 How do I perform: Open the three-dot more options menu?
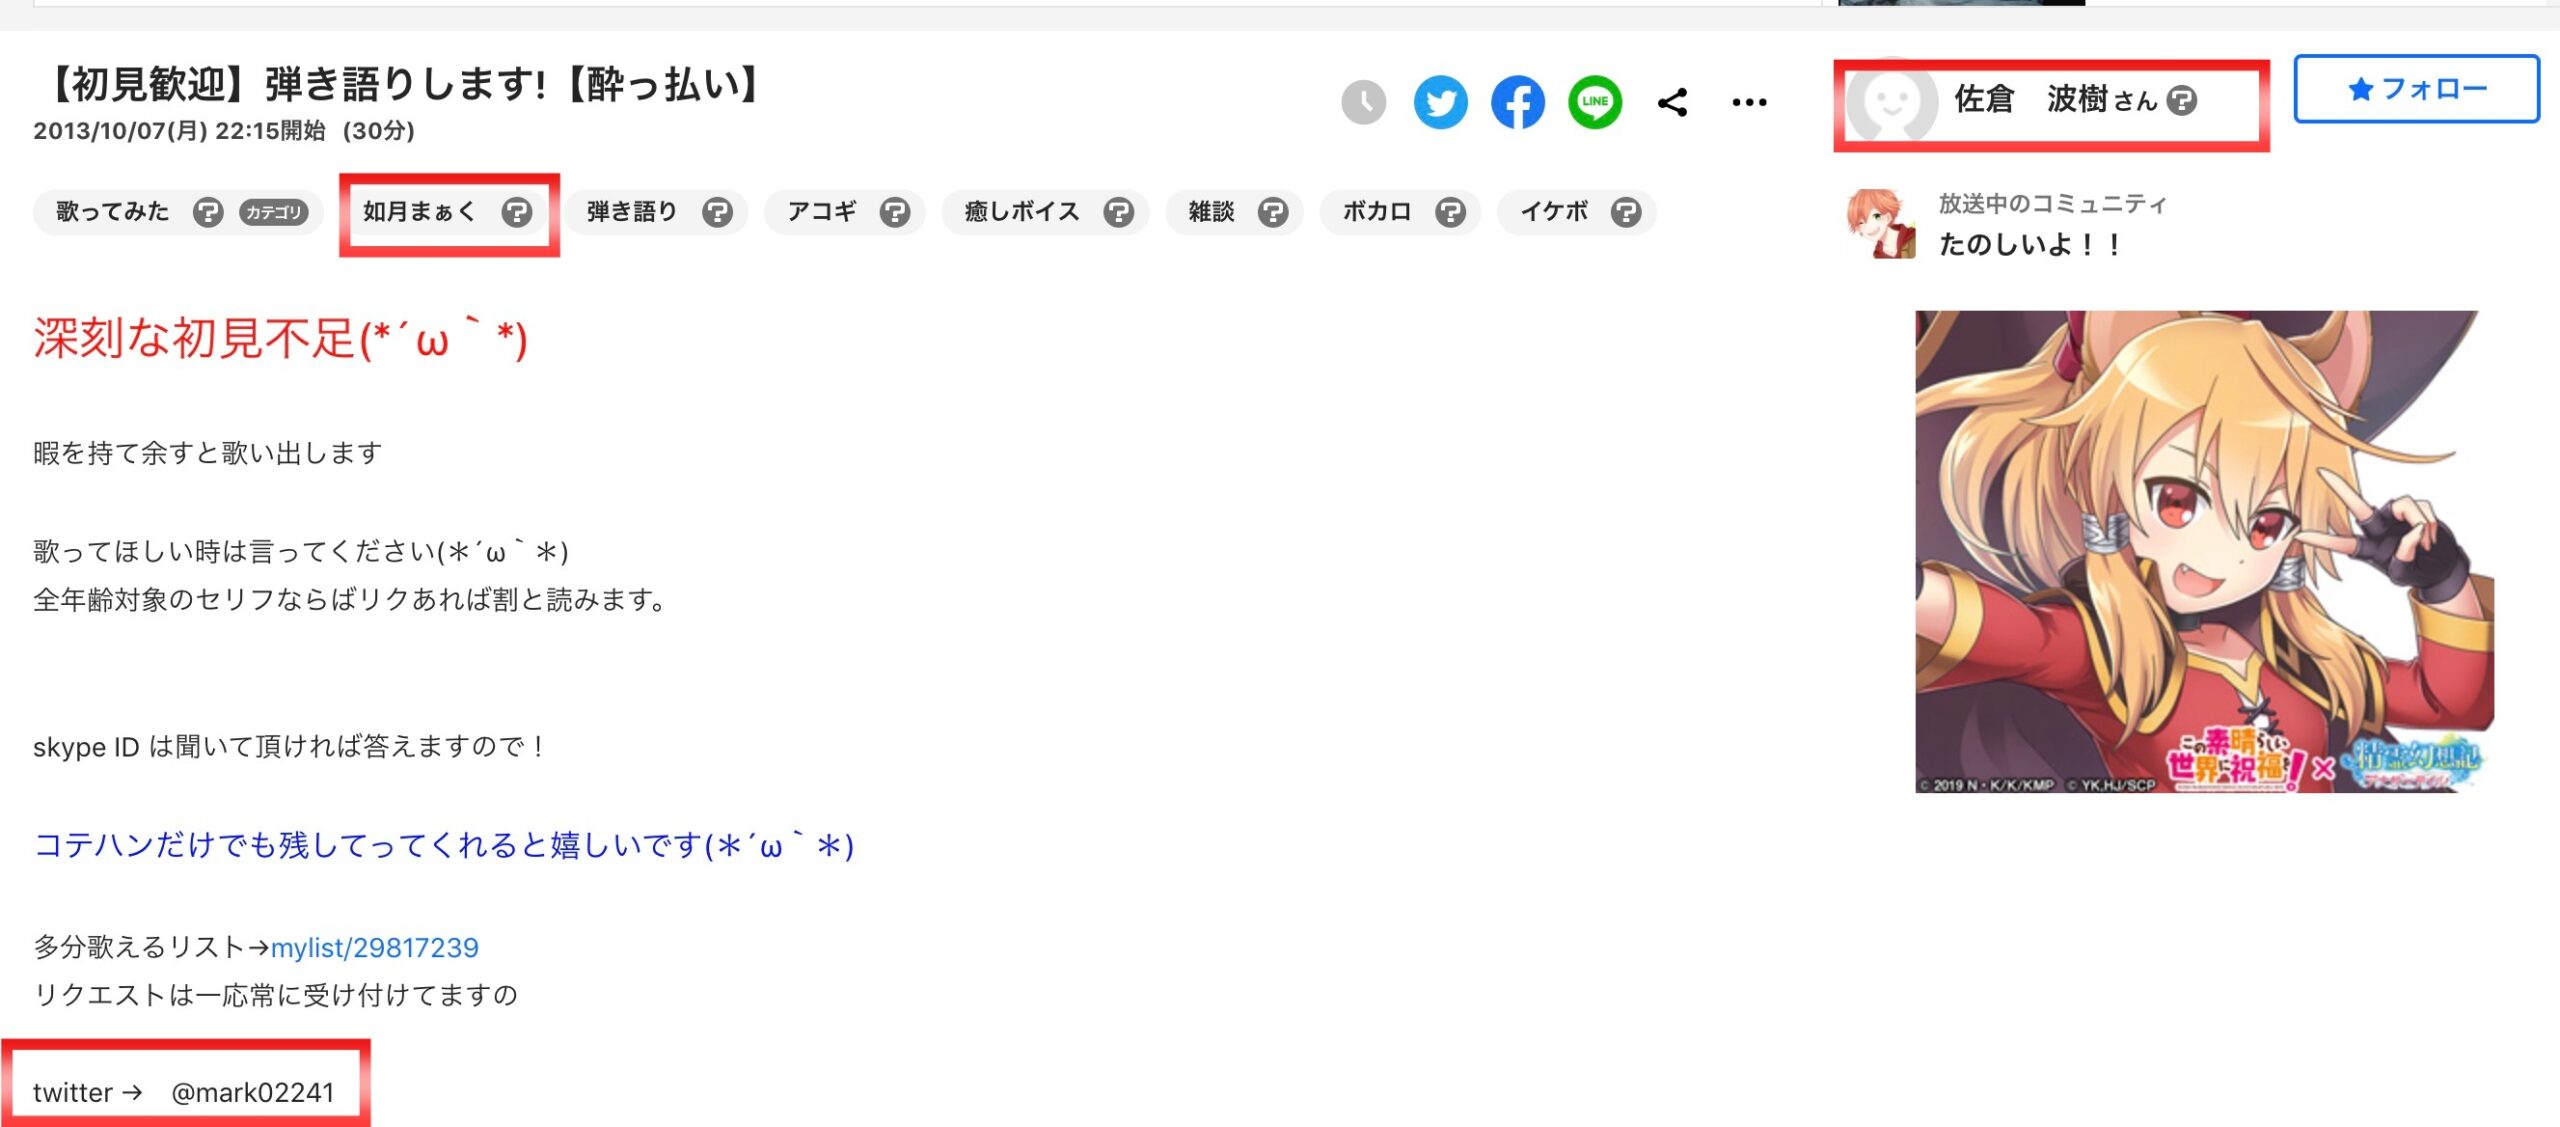click(x=1749, y=102)
